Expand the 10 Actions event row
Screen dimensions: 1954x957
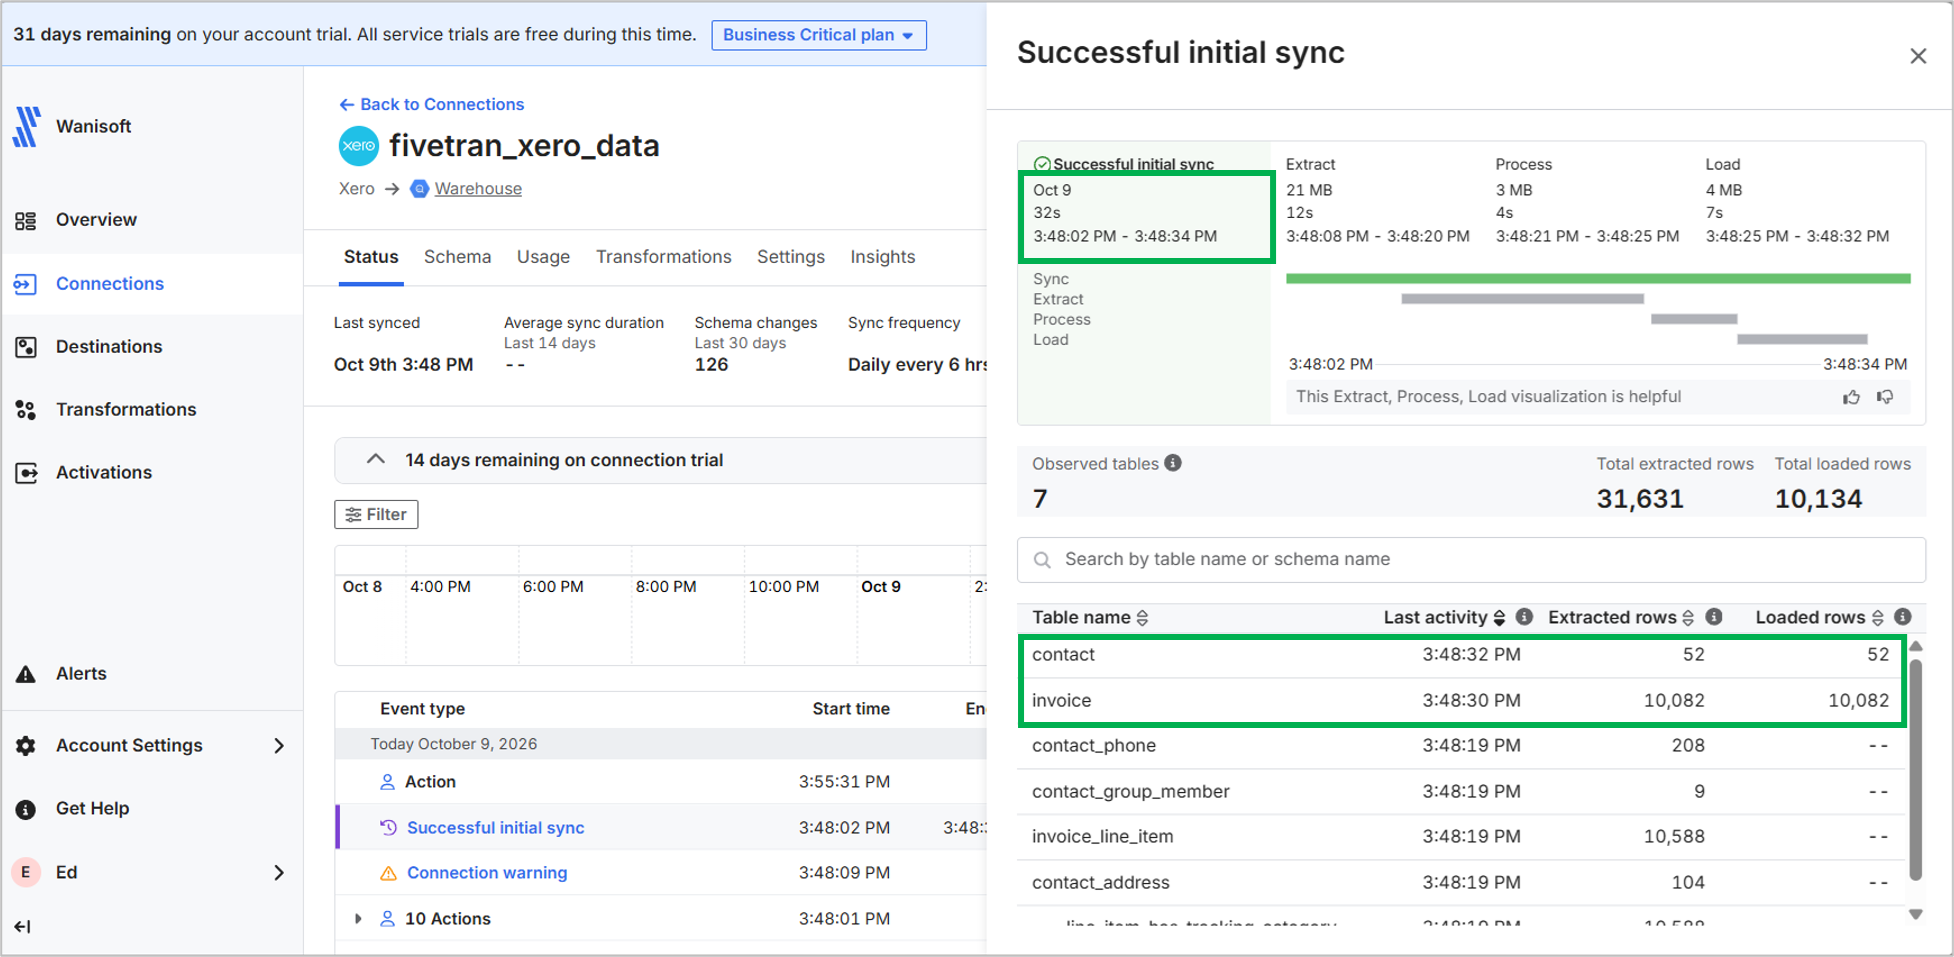tap(358, 919)
